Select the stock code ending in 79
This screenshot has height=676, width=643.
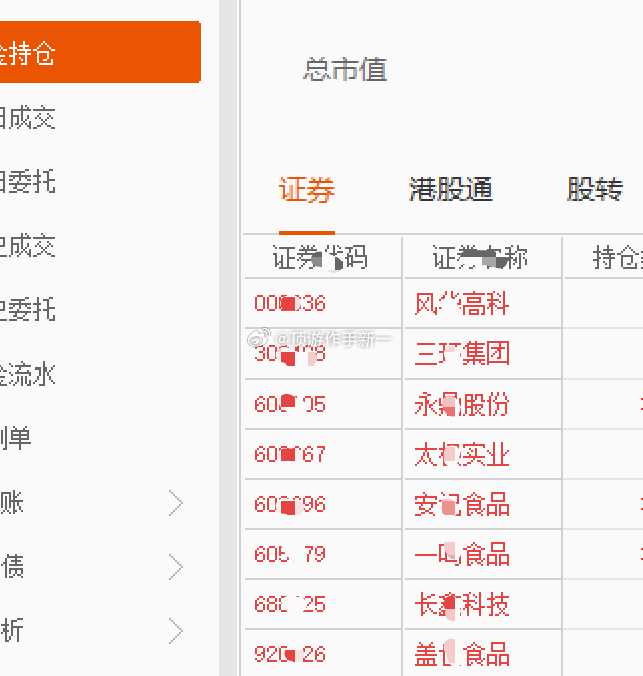coord(290,554)
